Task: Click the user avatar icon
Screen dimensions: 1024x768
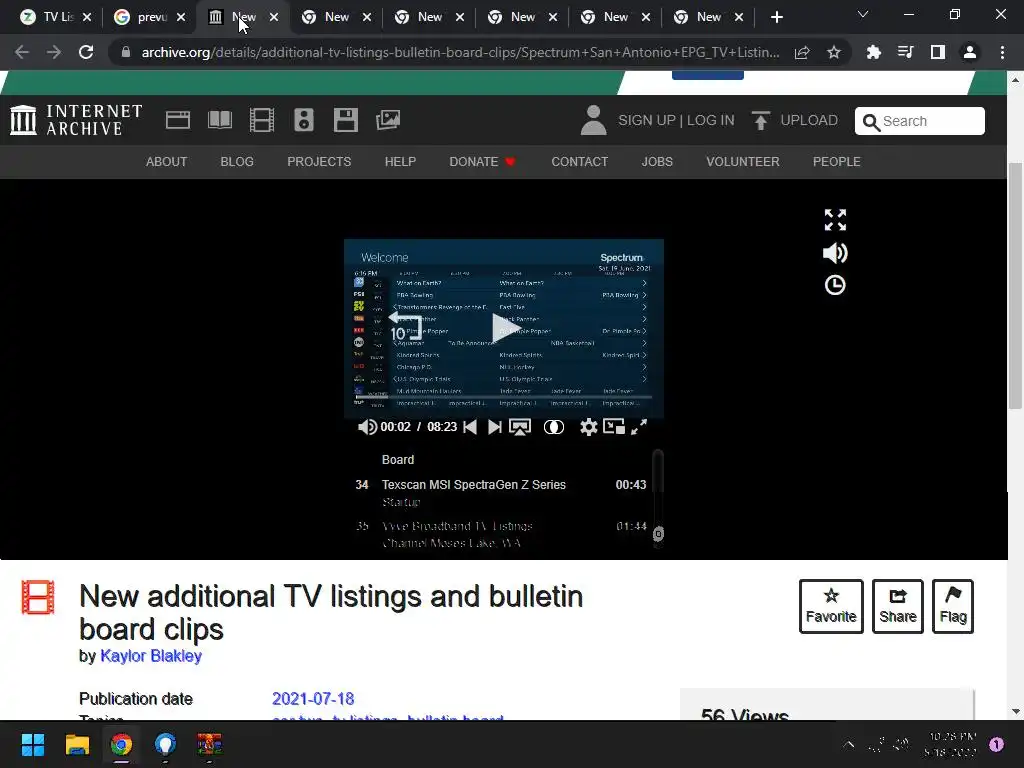Action: pos(594,120)
